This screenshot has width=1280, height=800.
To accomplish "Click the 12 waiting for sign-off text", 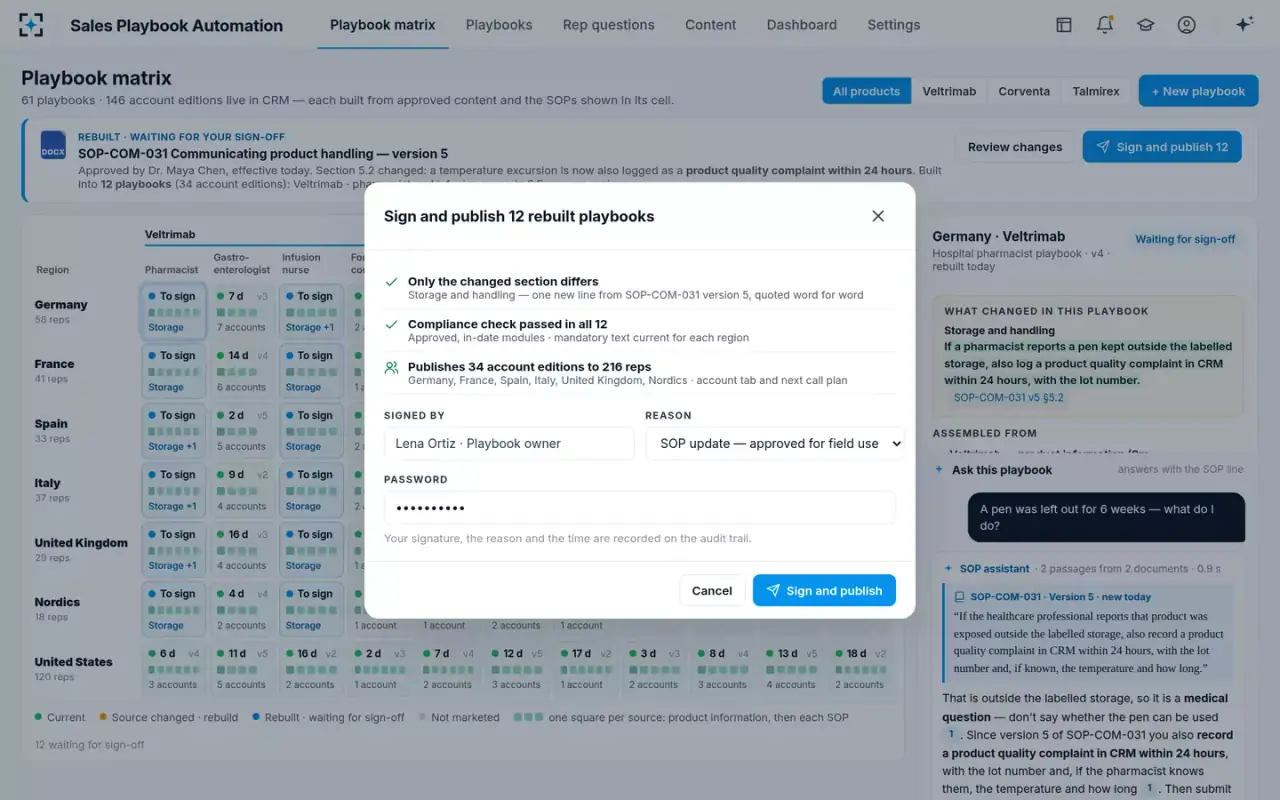I will pos(90,745).
